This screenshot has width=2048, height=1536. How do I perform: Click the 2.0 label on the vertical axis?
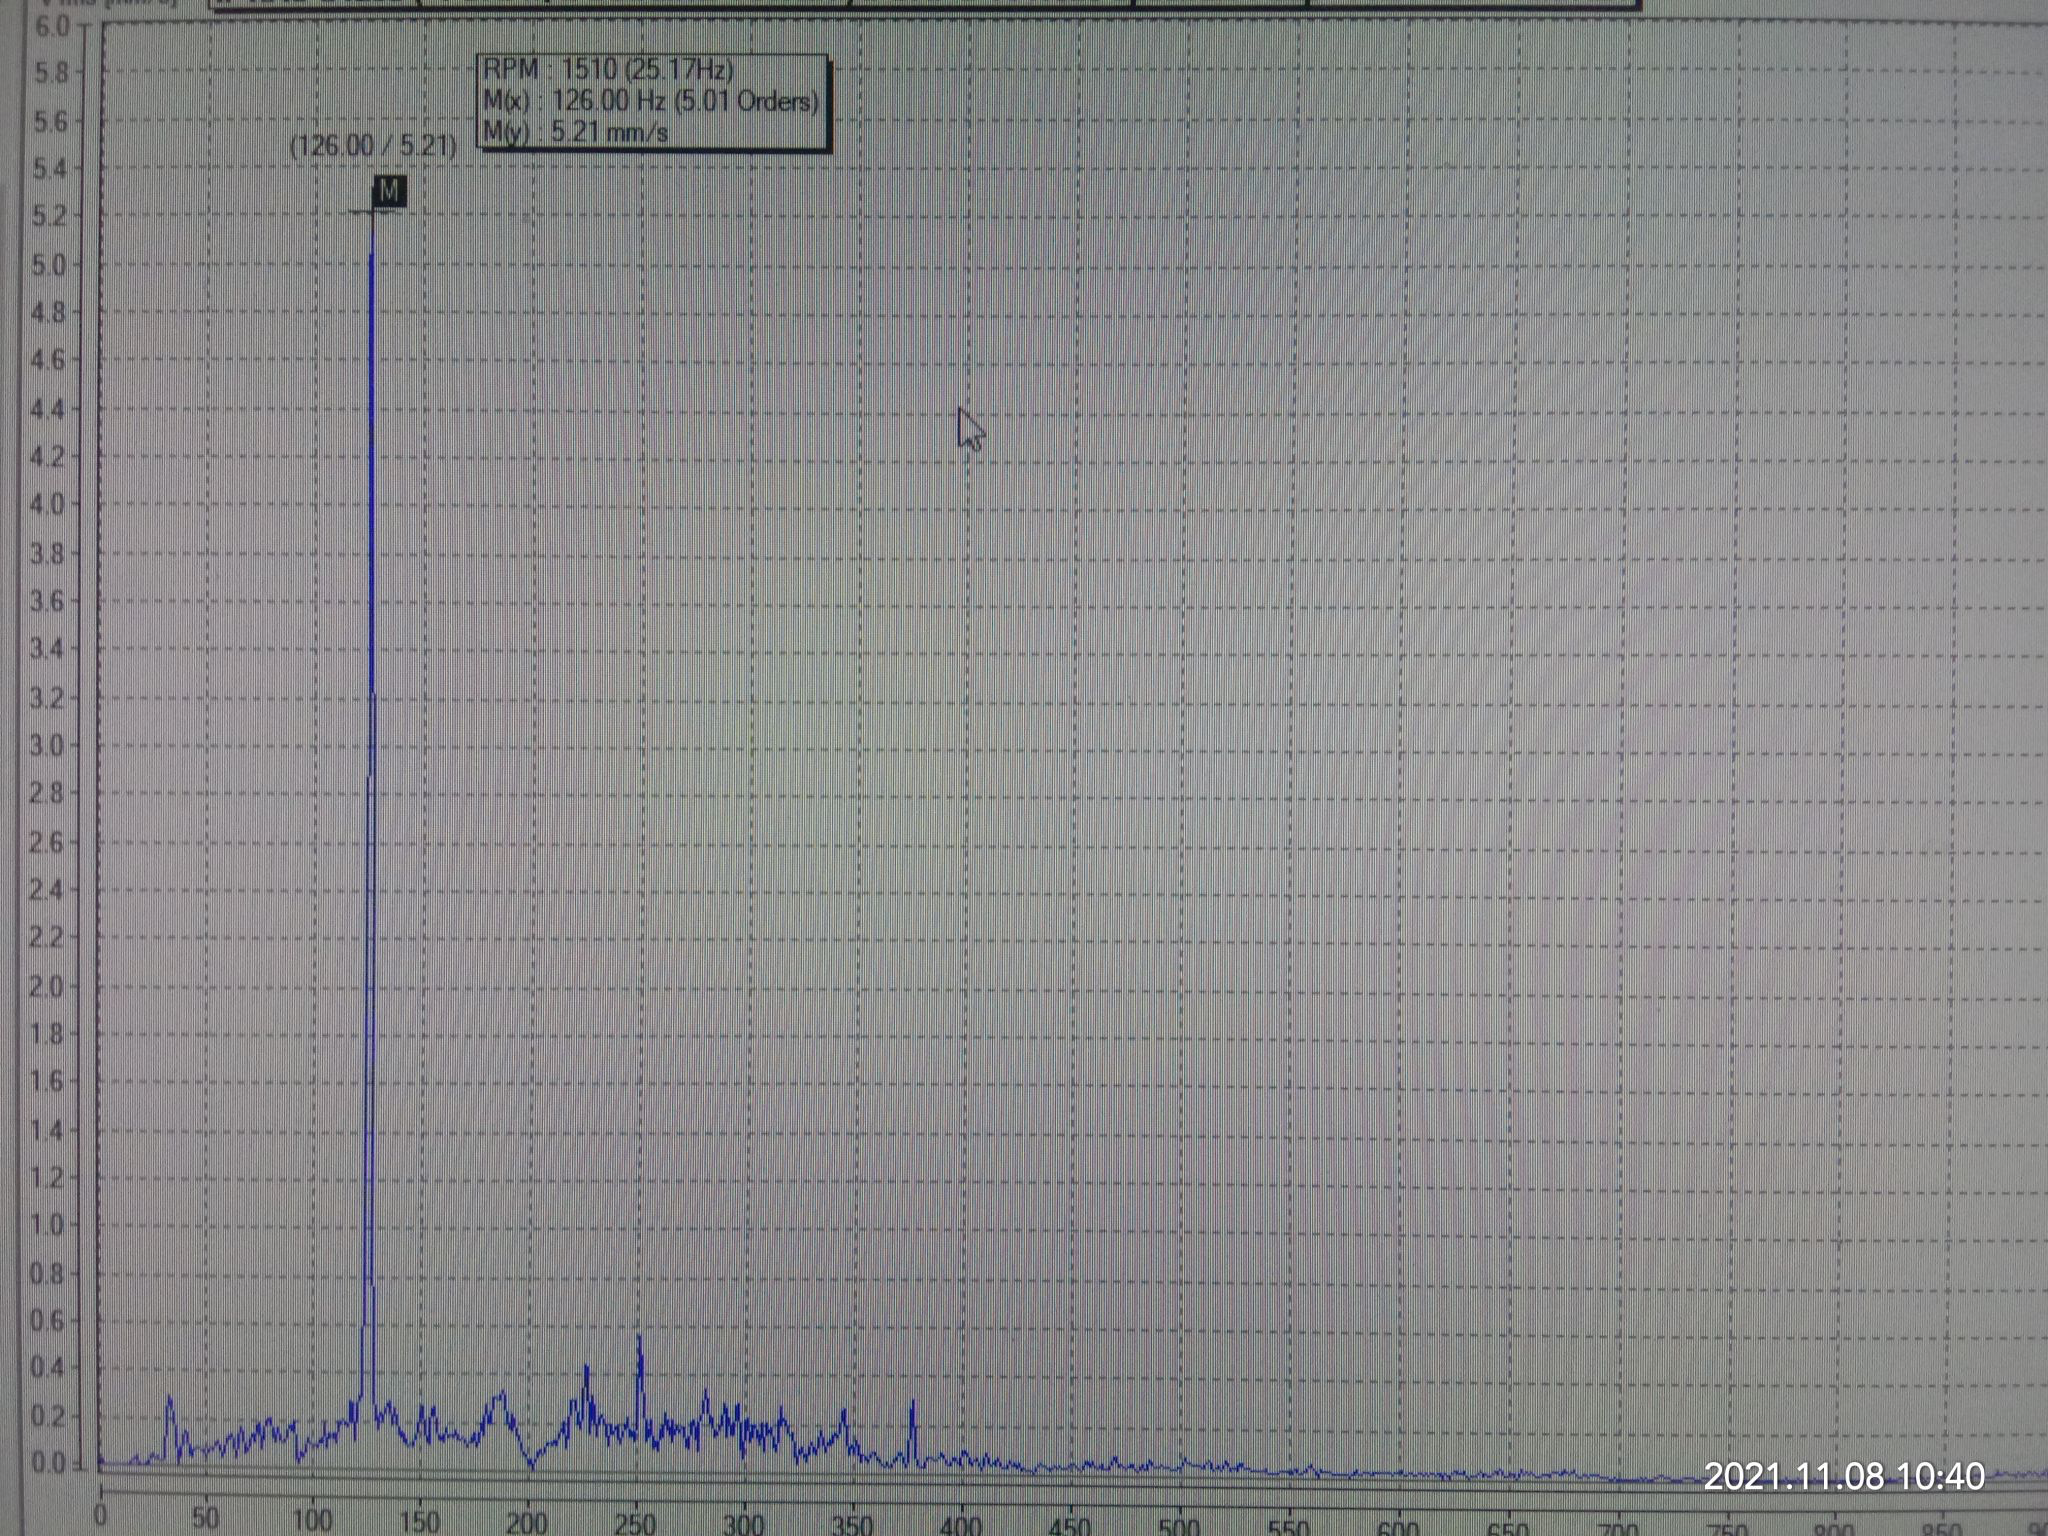(x=47, y=986)
